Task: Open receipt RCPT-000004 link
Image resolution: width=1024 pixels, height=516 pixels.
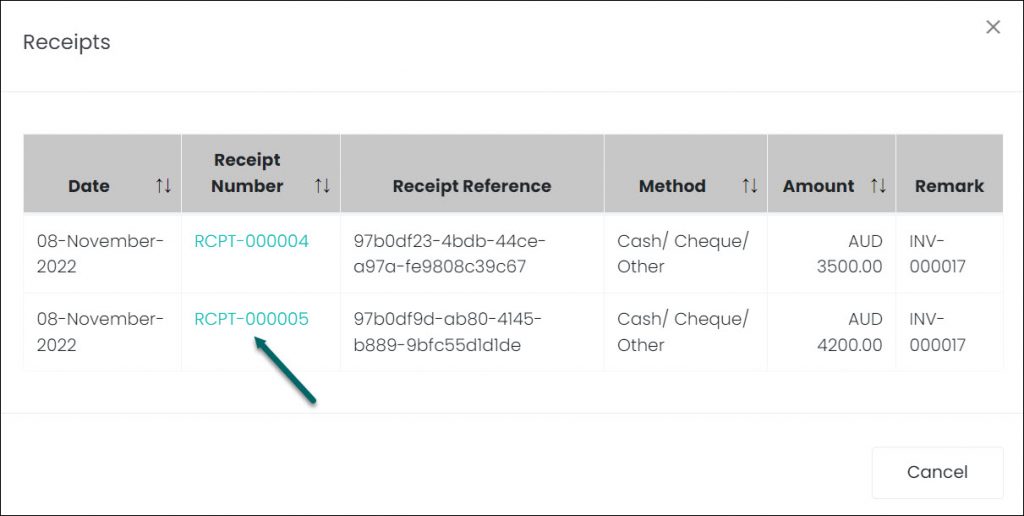Action: [x=251, y=241]
